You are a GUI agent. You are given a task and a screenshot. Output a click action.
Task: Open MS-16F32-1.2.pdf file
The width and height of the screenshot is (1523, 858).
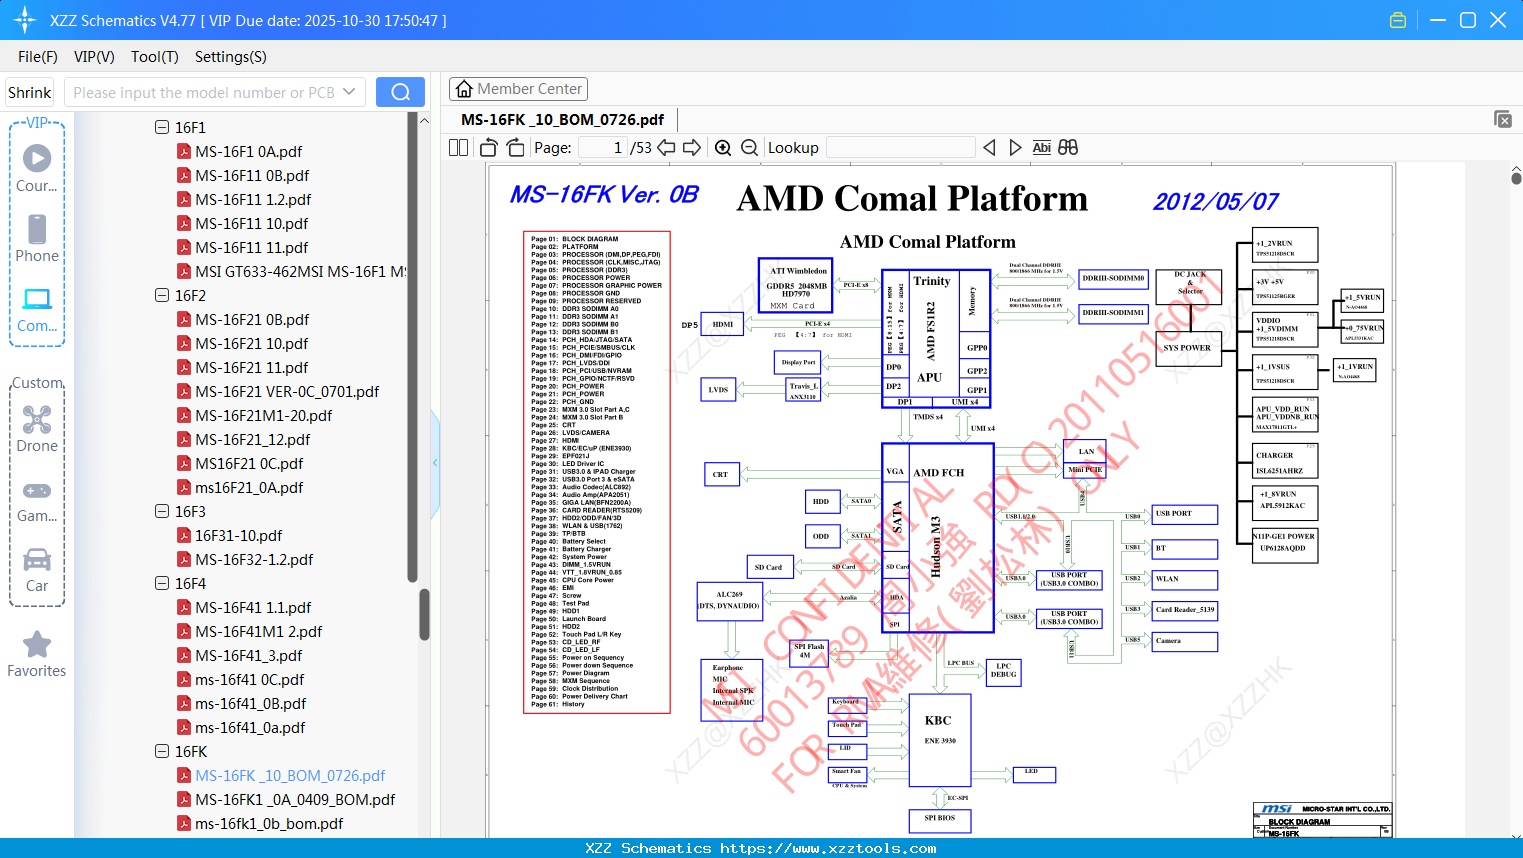[x=254, y=559]
